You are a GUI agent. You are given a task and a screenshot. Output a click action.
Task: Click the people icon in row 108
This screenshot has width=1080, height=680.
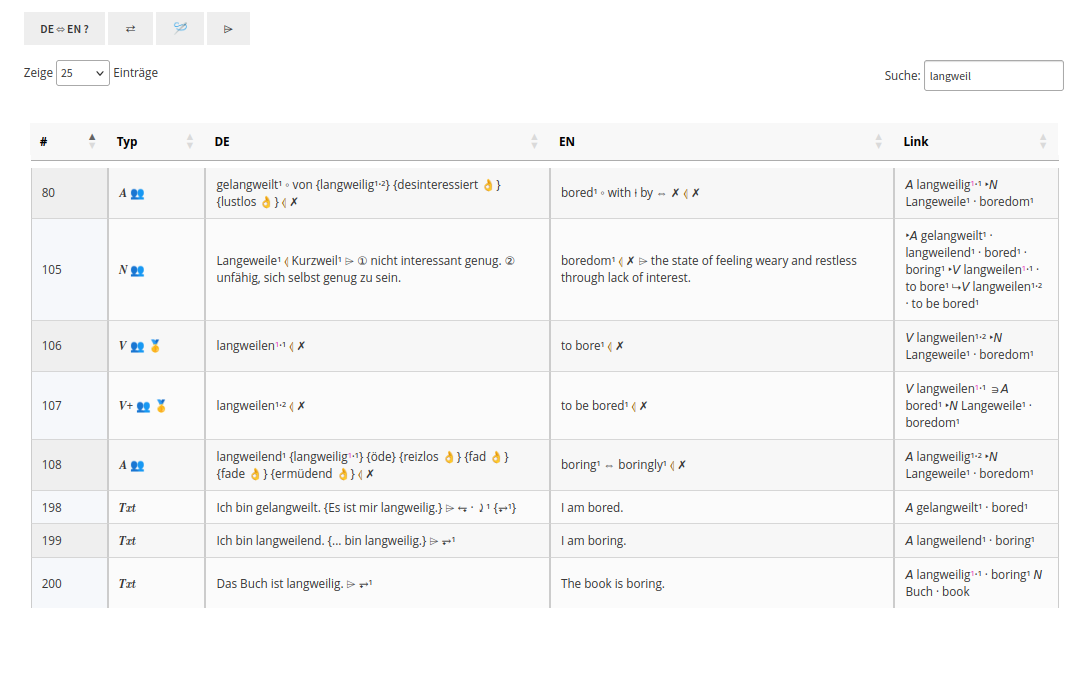pos(137,466)
